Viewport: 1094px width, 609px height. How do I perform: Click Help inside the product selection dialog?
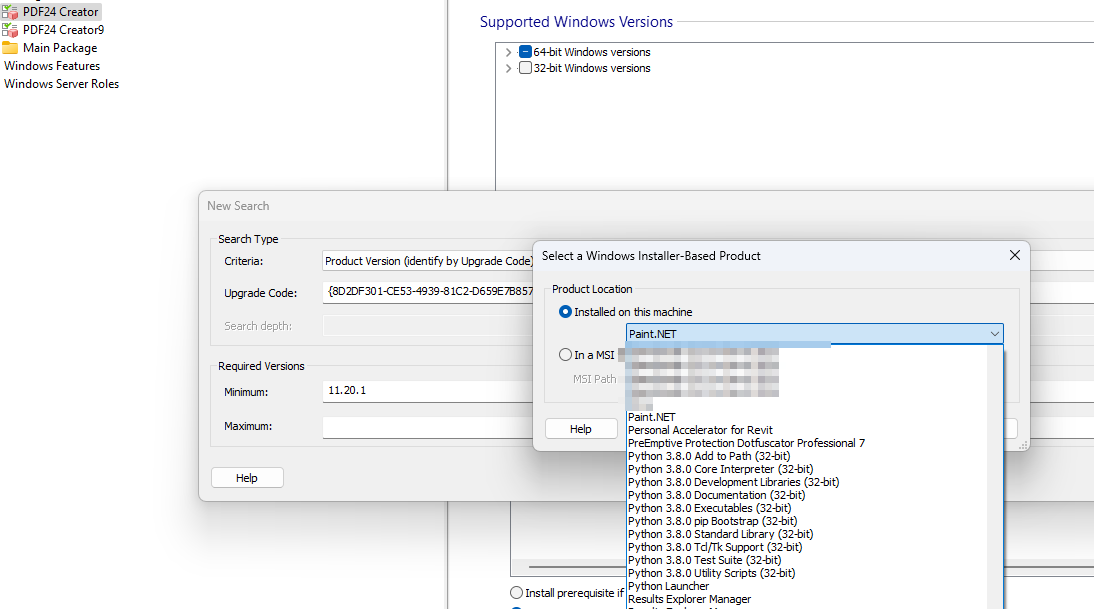(x=581, y=428)
